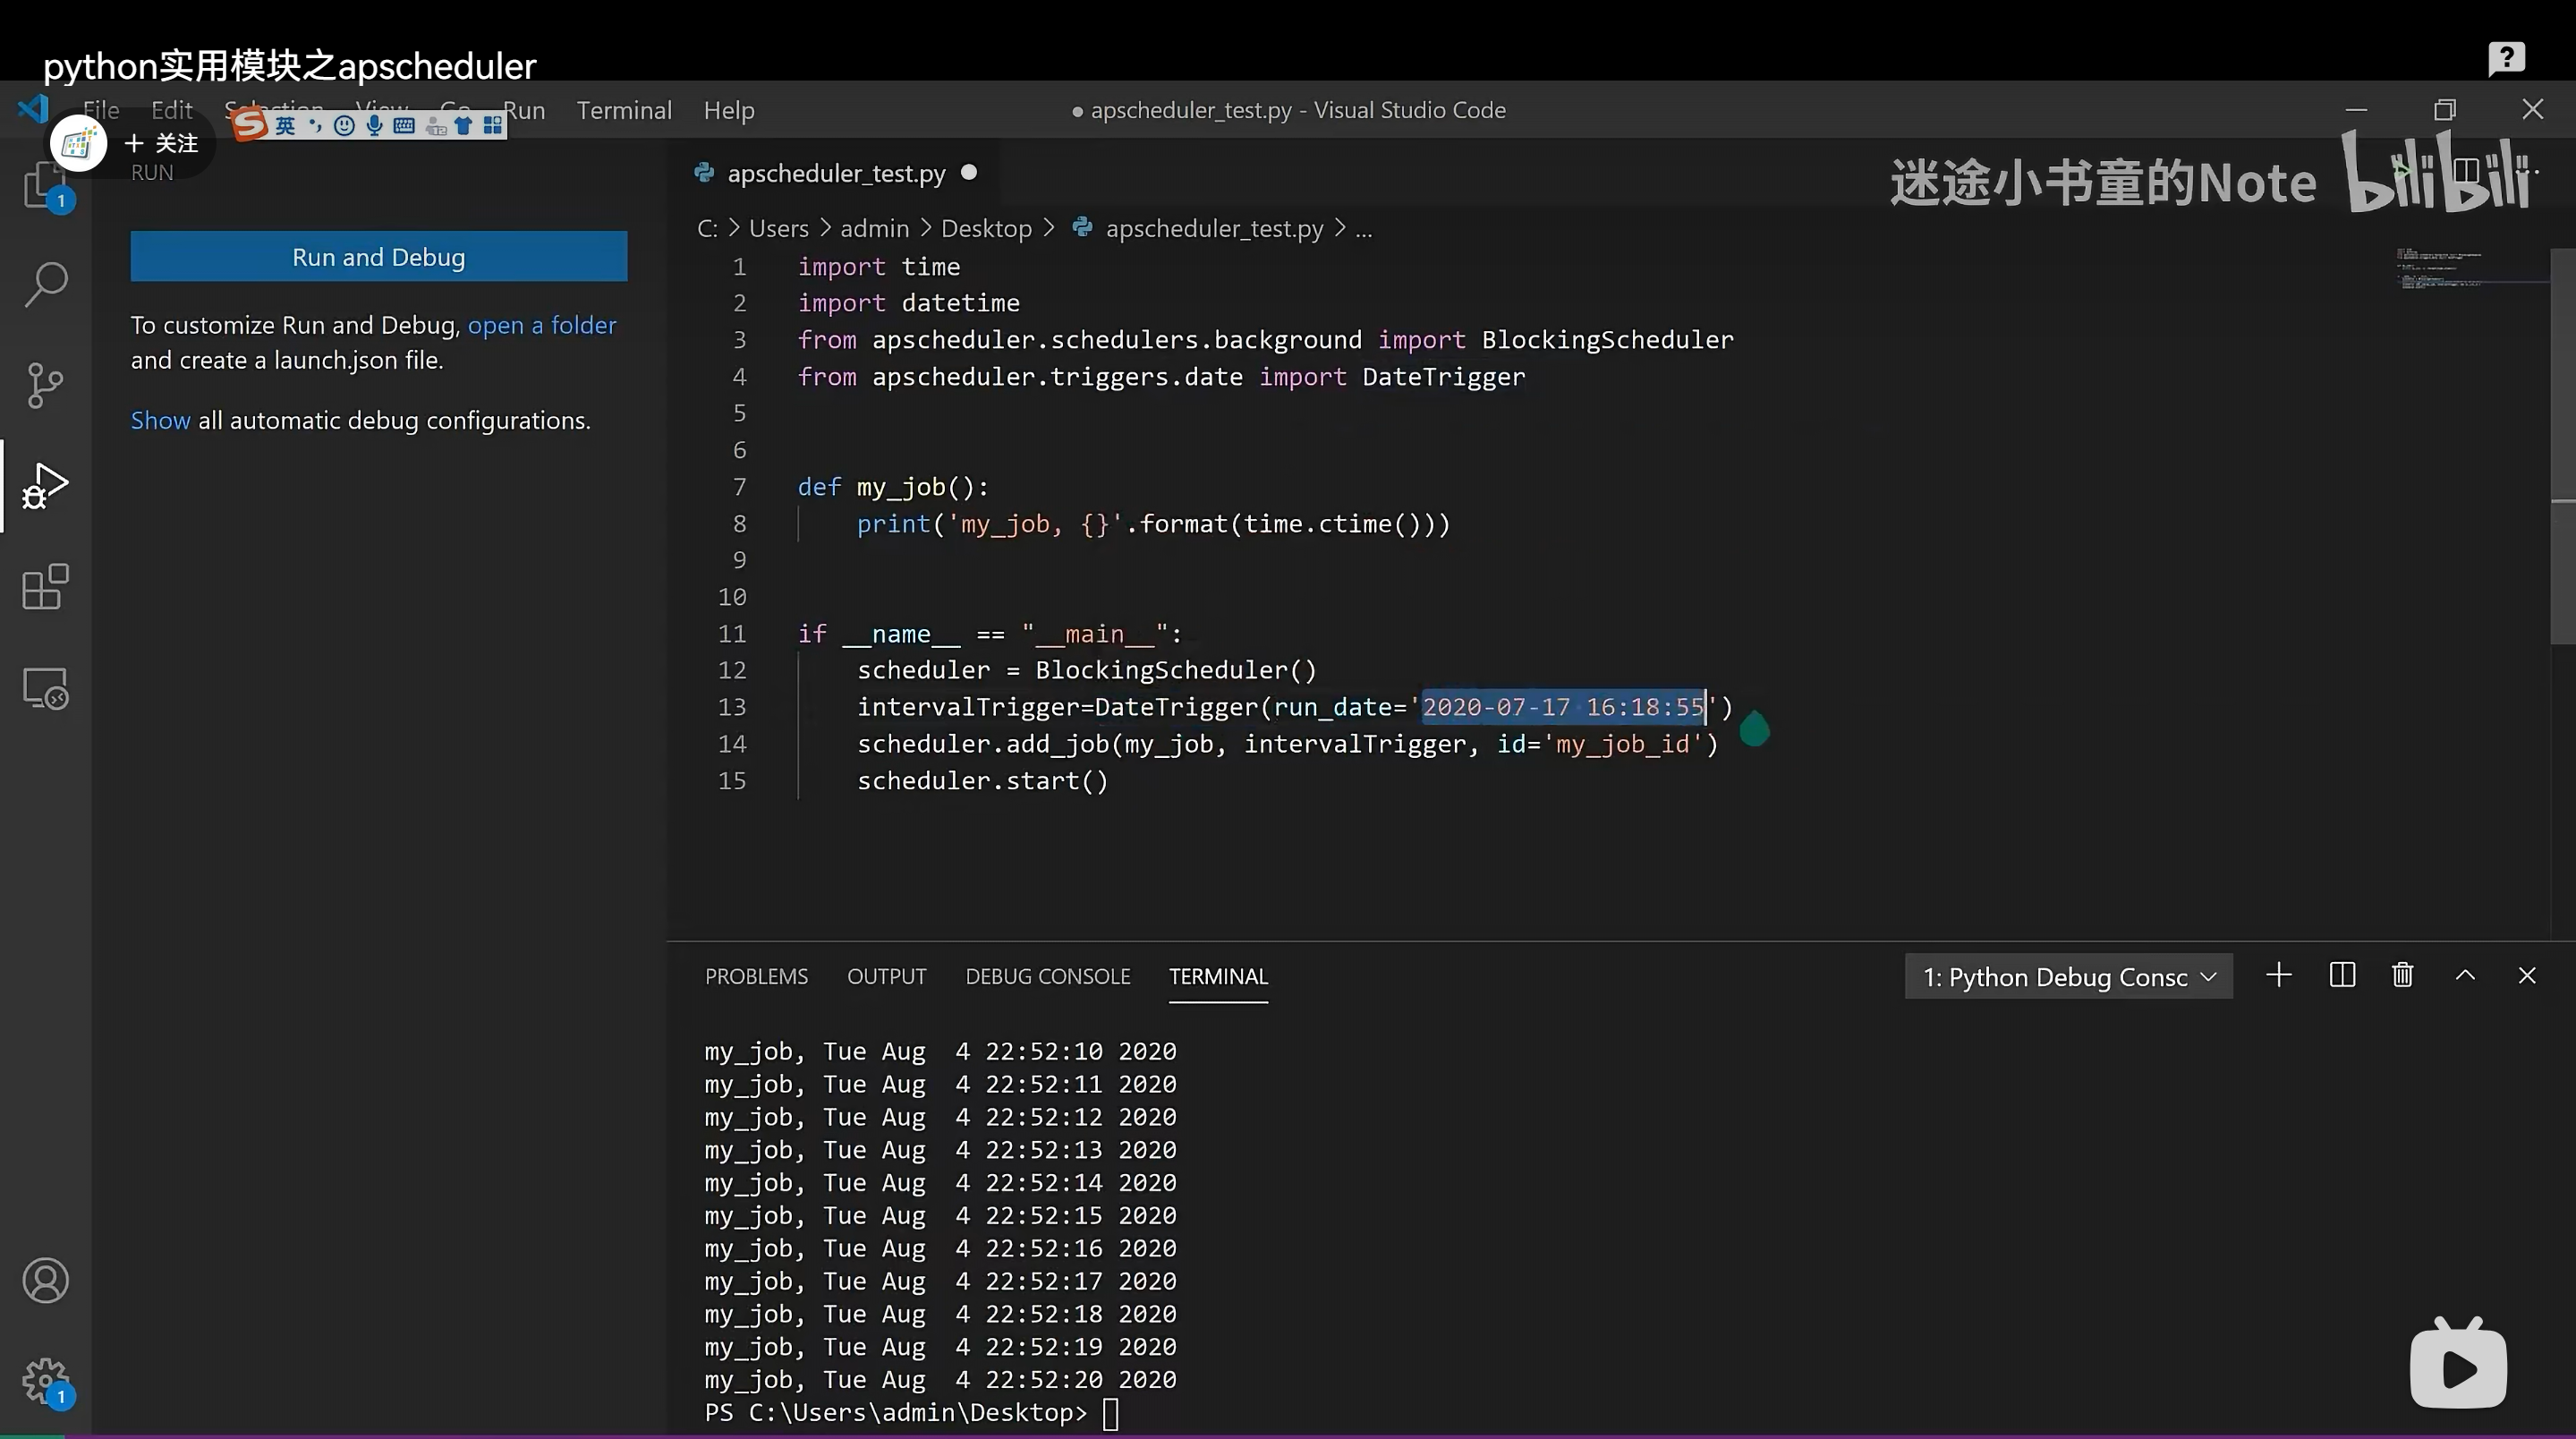
Task: Open the Manage gear icon
Action: 46,1381
